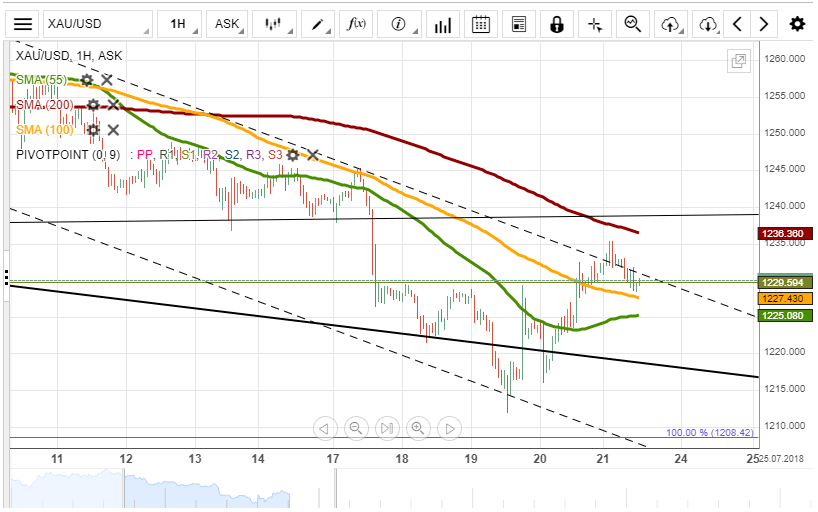Click the date 24 on time axis
The width and height of the screenshot is (818, 512).
(681, 459)
